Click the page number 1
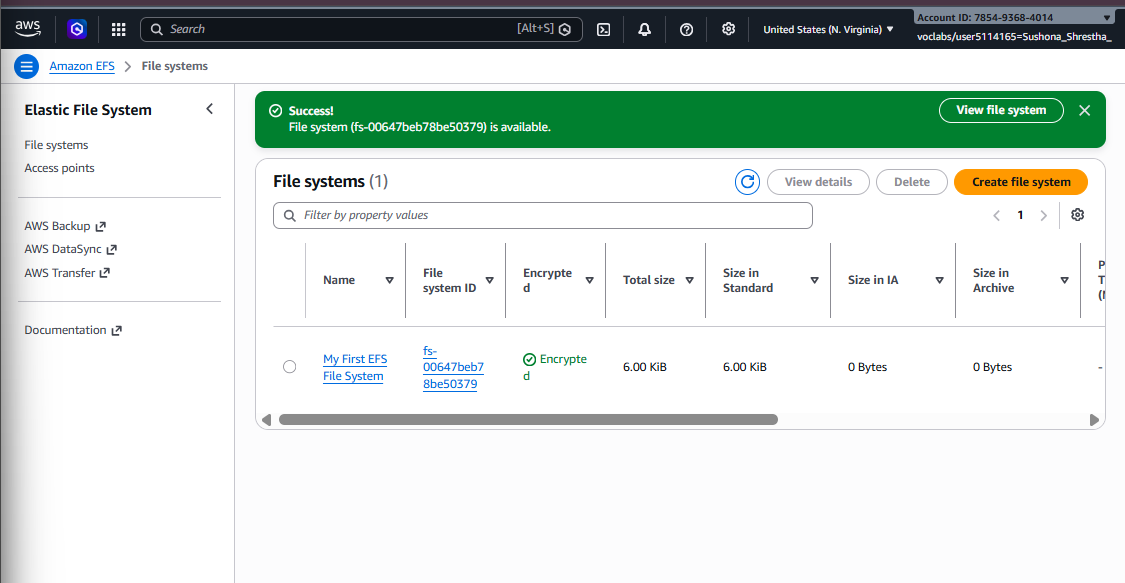The width and height of the screenshot is (1125, 583). (x=1020, y=215)
